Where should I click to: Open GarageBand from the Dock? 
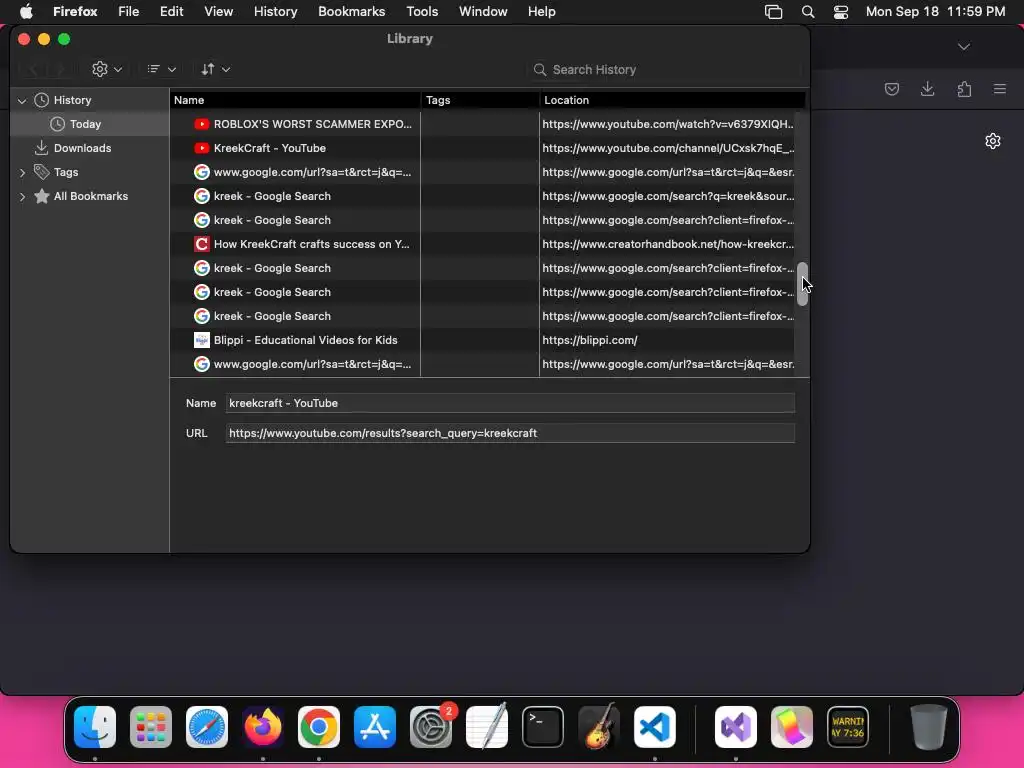[x=599, y=726]
